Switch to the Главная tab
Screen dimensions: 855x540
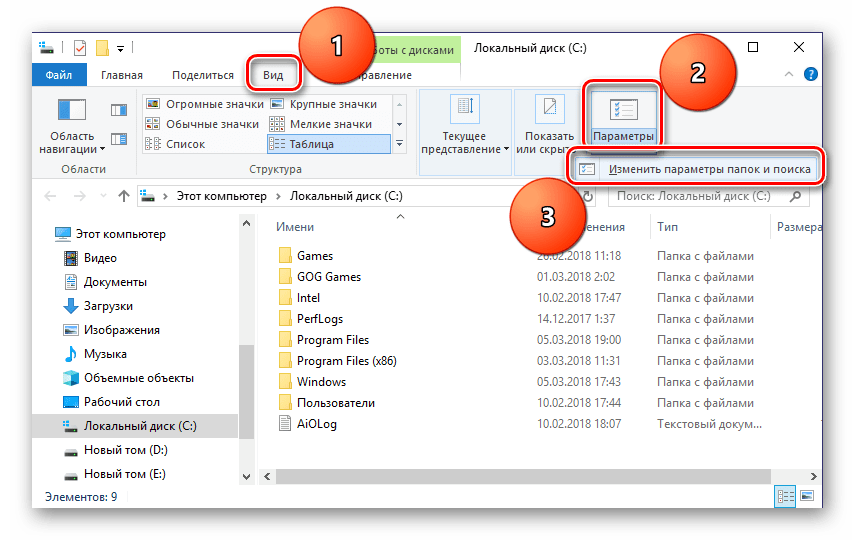(x=122, y=75)
